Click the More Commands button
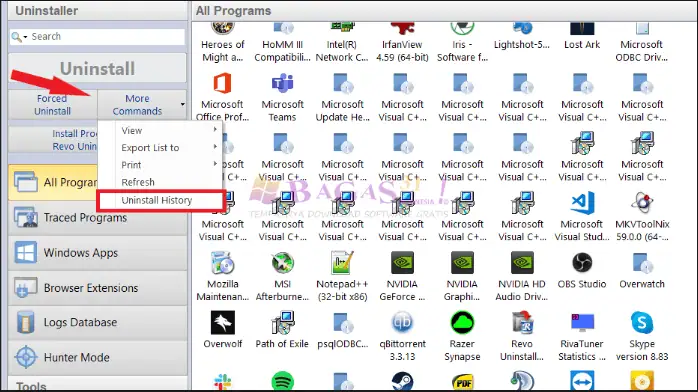698x392 pixels. (137, 105)
